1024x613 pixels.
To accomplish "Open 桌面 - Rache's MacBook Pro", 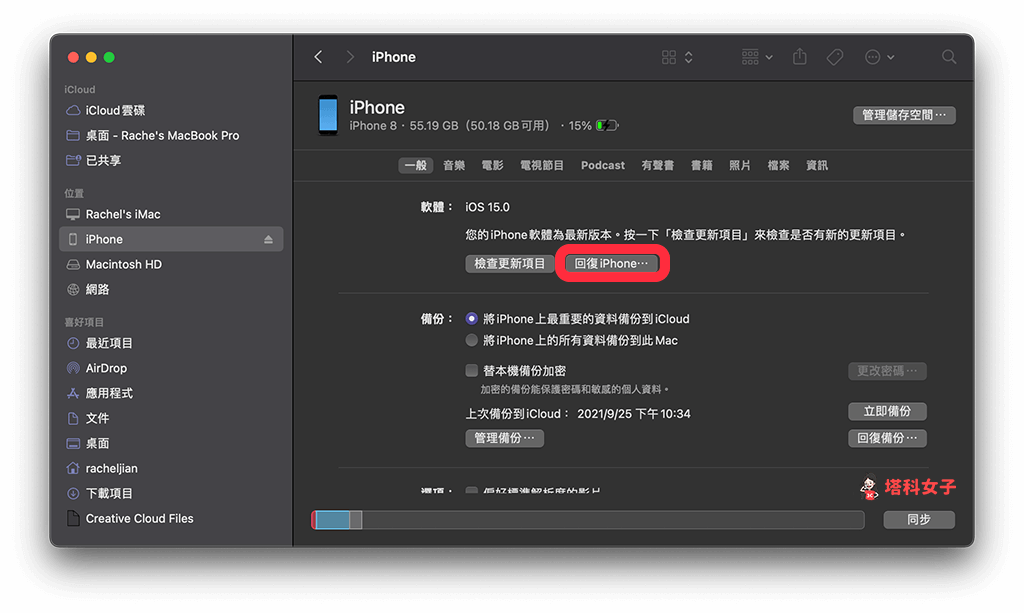I will click(153, 136).
